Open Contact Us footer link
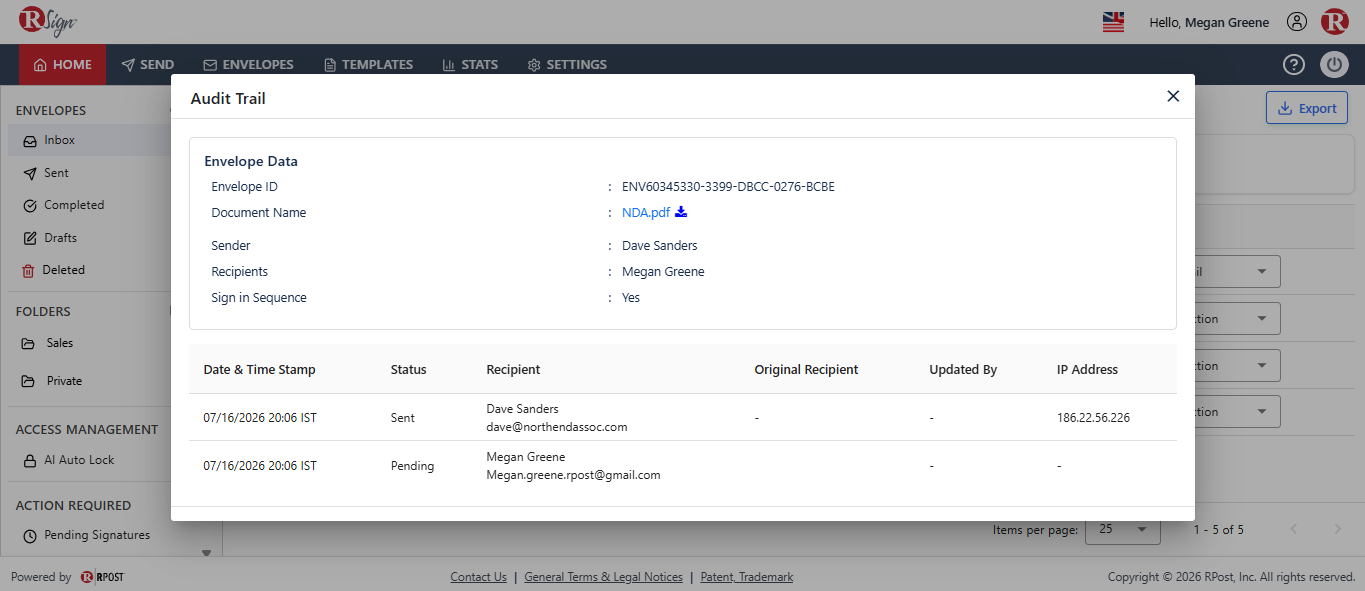 click(478, 577)
